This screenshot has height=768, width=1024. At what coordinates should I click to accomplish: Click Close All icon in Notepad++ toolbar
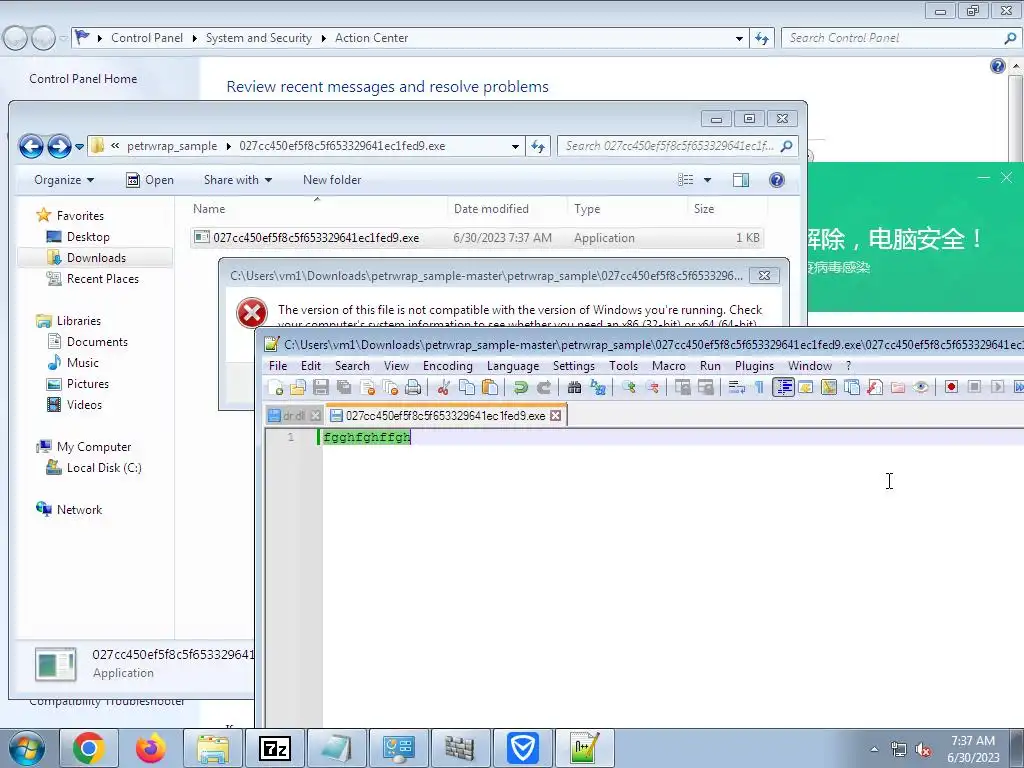391,387
